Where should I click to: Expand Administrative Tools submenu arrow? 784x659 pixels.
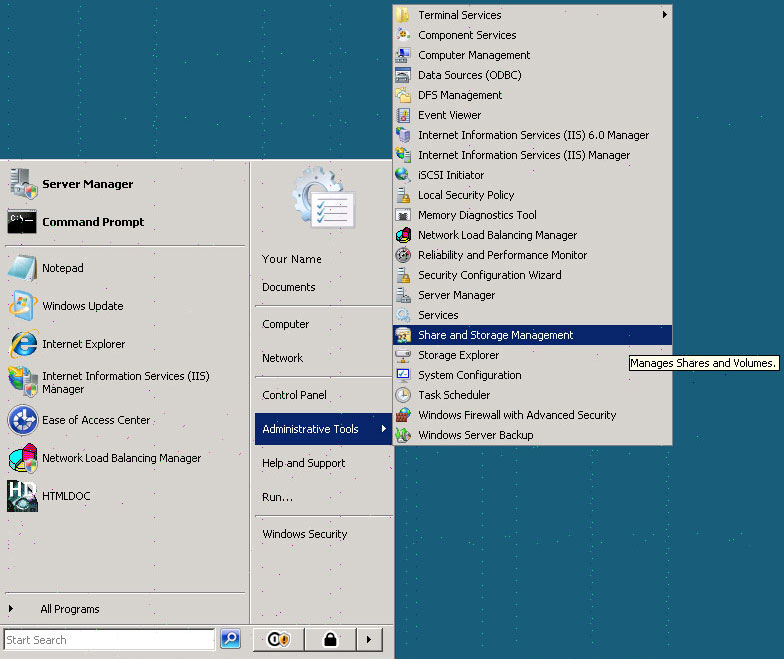click(x=384, y=428)
